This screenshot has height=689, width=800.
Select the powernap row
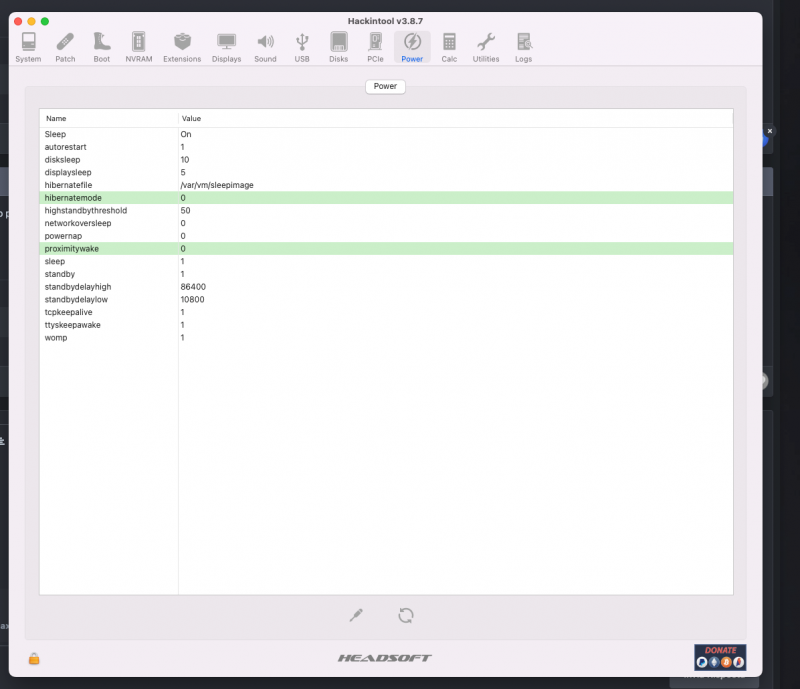tap(386, 236)
